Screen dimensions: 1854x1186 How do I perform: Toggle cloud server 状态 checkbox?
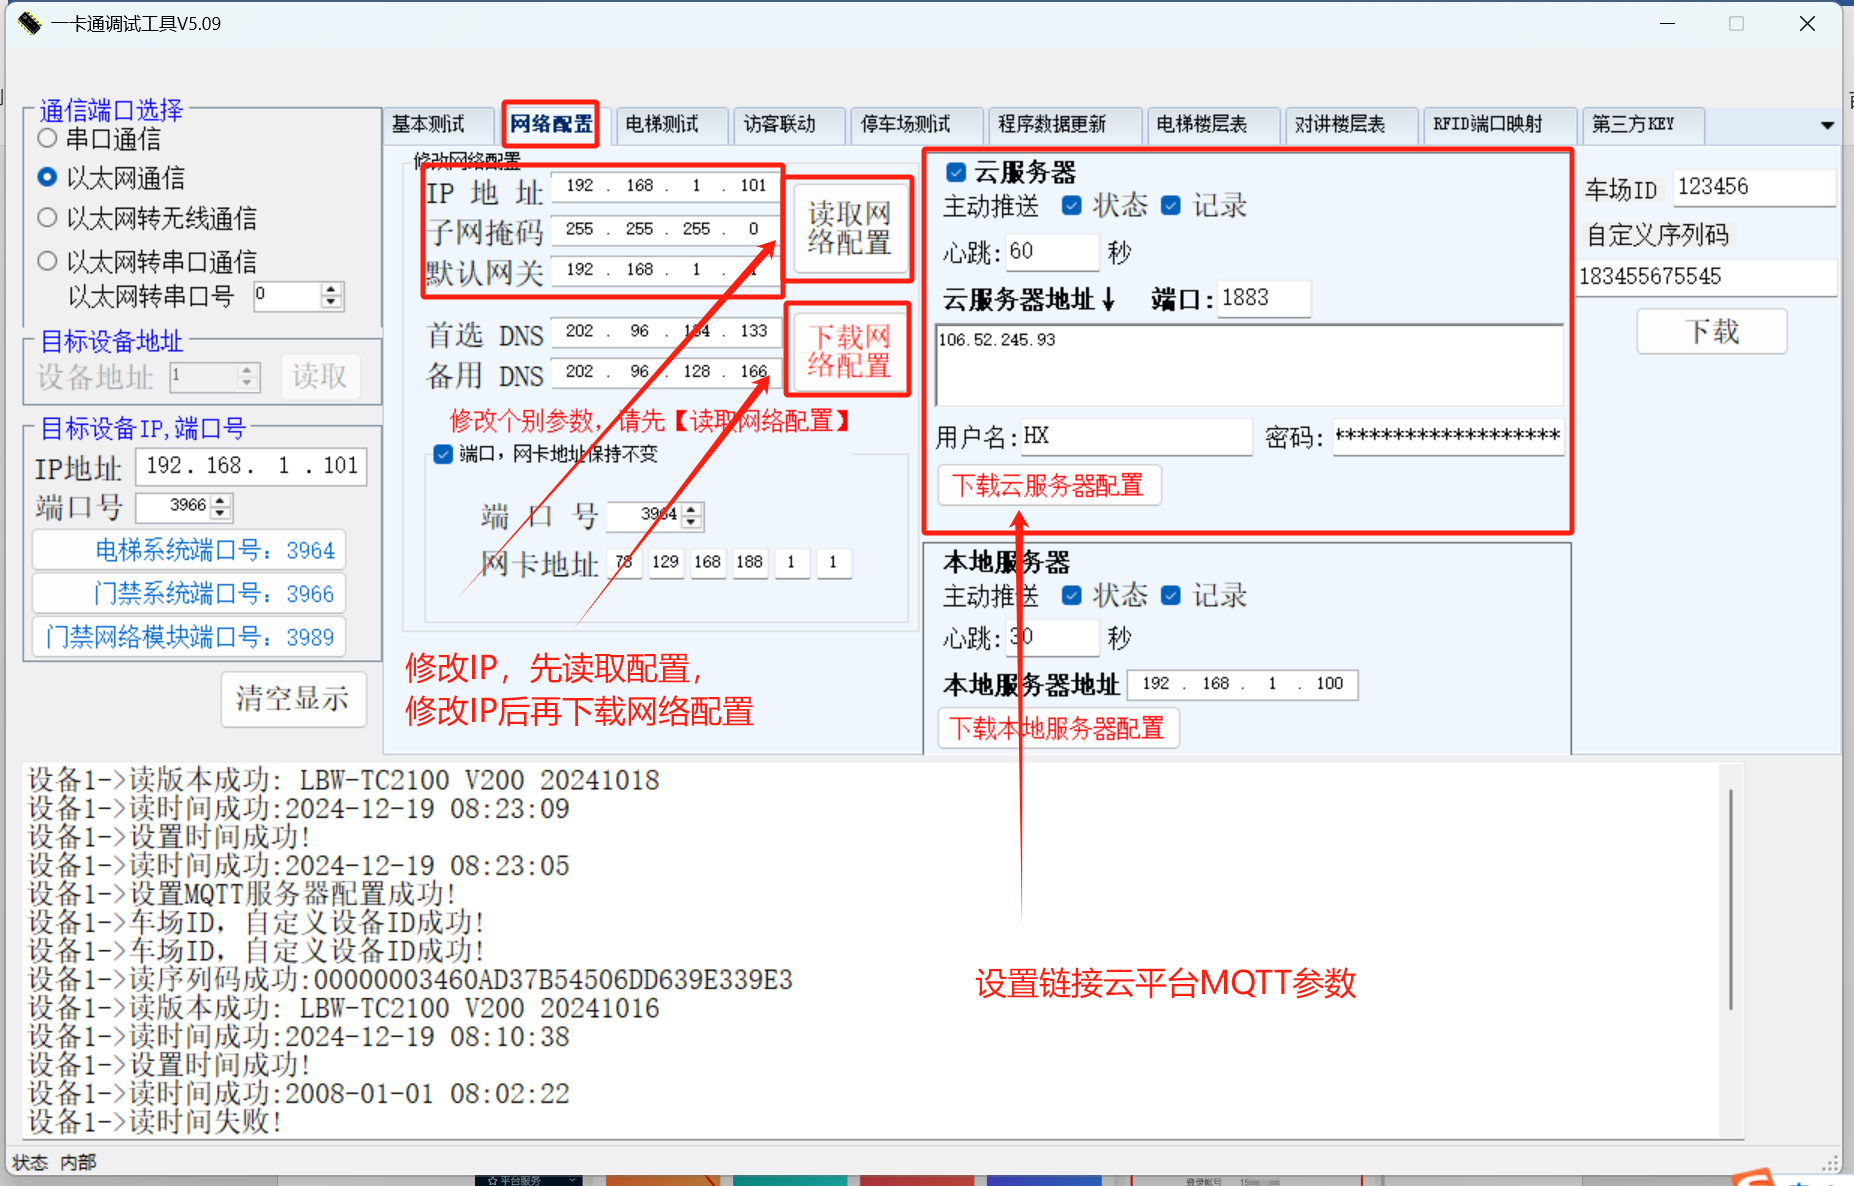pyautogui.click(x=1071, y=206)
